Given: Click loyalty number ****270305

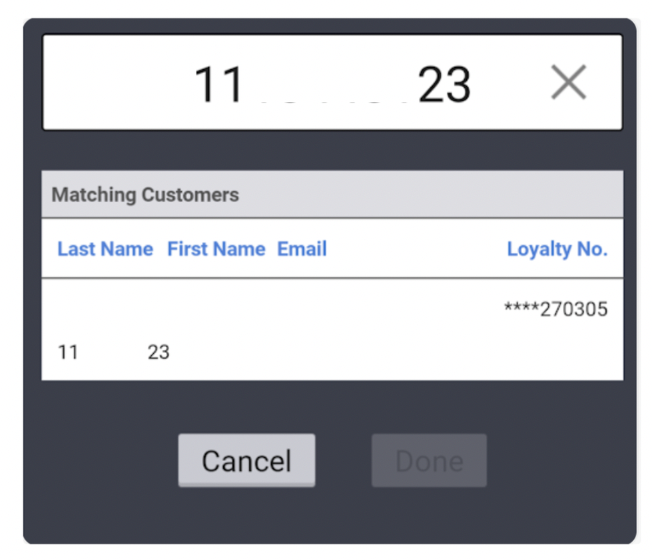Looking at the screenshot, I should (x=555, y=309).
